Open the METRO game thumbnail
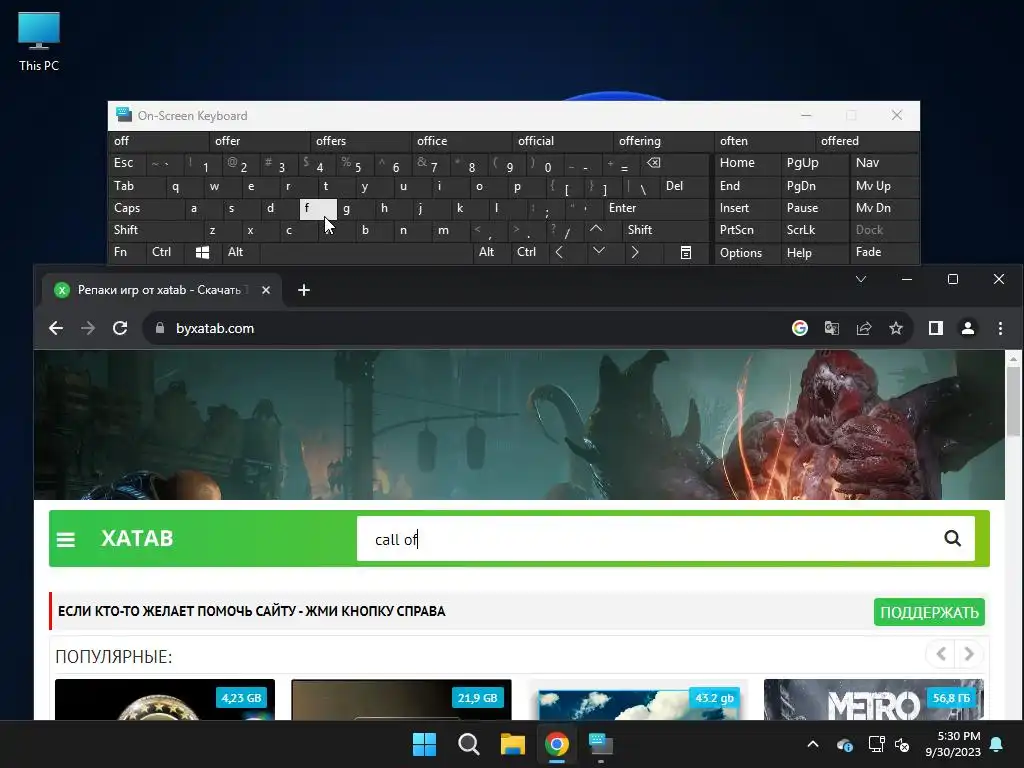Viewport: 1024px width, 768px height. 874,699
